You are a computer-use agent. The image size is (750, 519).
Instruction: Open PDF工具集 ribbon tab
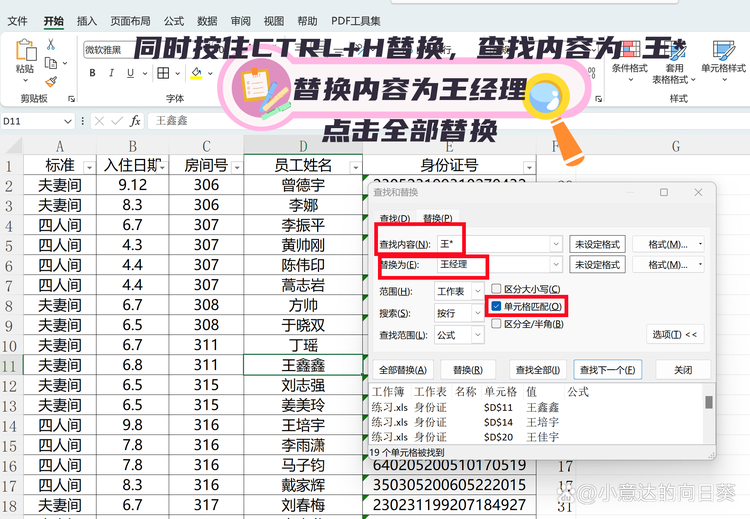(356, 21)
